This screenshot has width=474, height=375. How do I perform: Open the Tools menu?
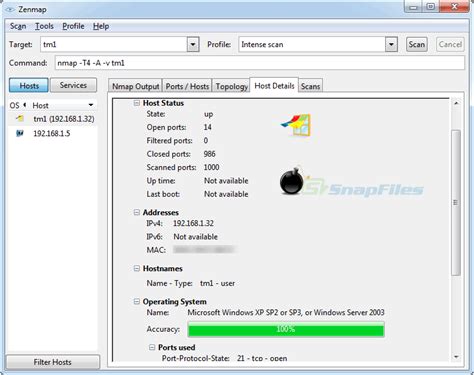44,26
